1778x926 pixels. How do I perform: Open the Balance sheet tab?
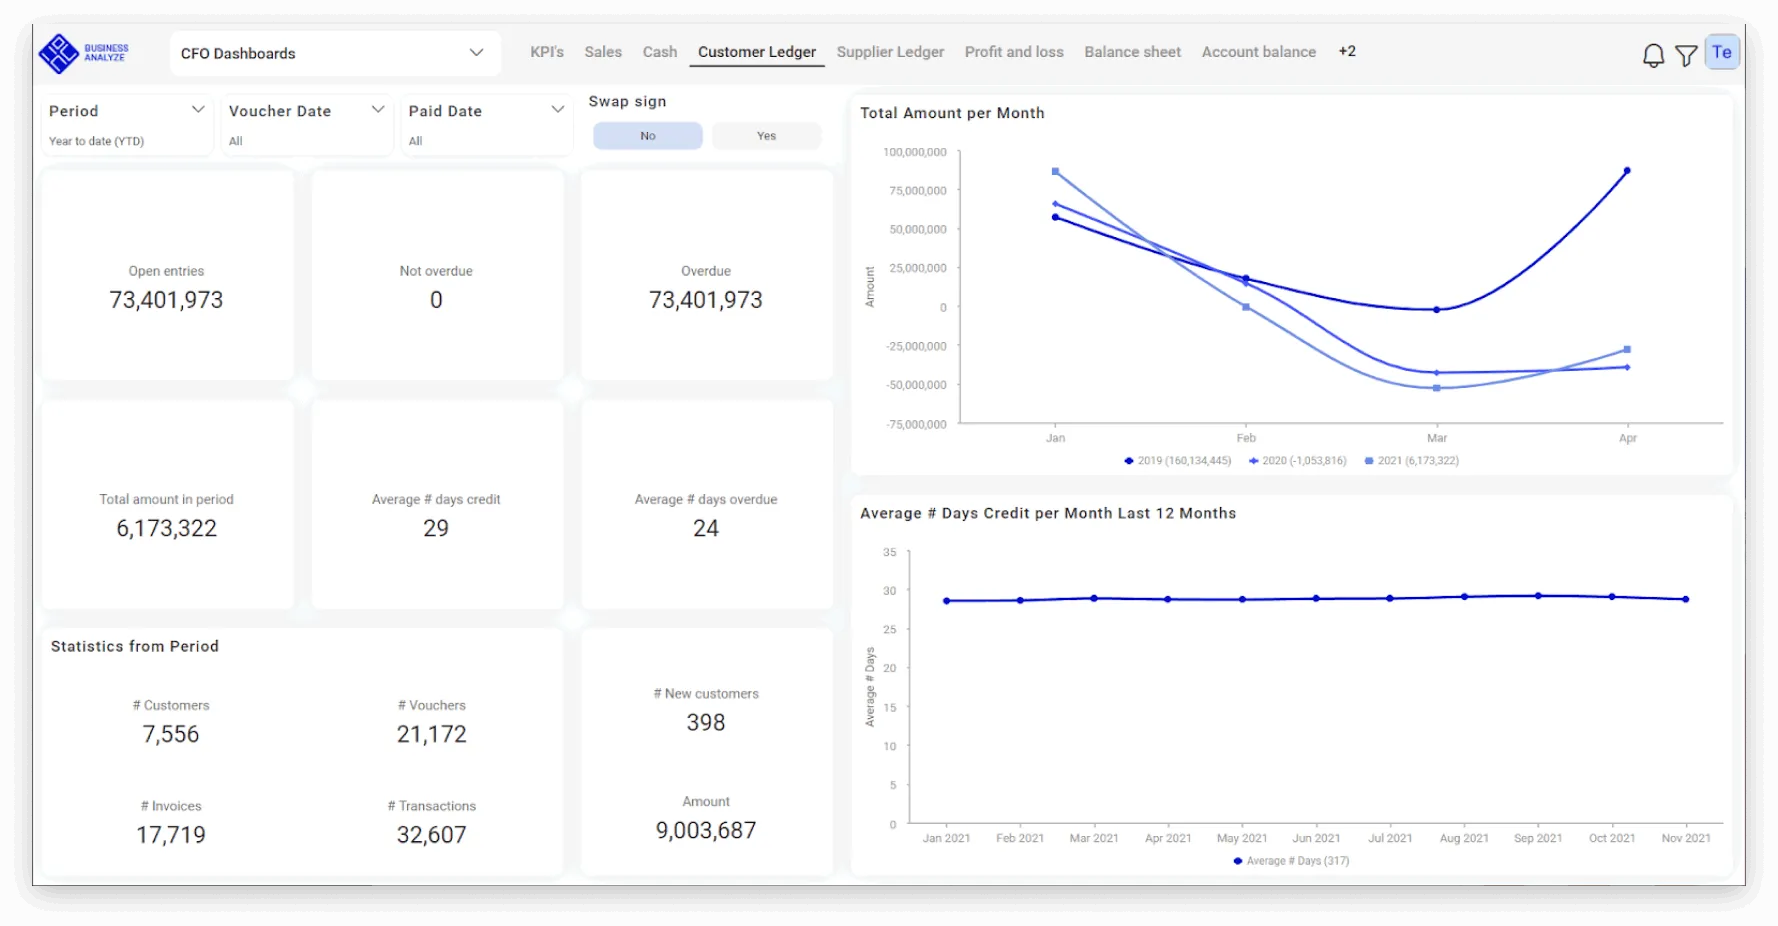(x=1132, y=52)
